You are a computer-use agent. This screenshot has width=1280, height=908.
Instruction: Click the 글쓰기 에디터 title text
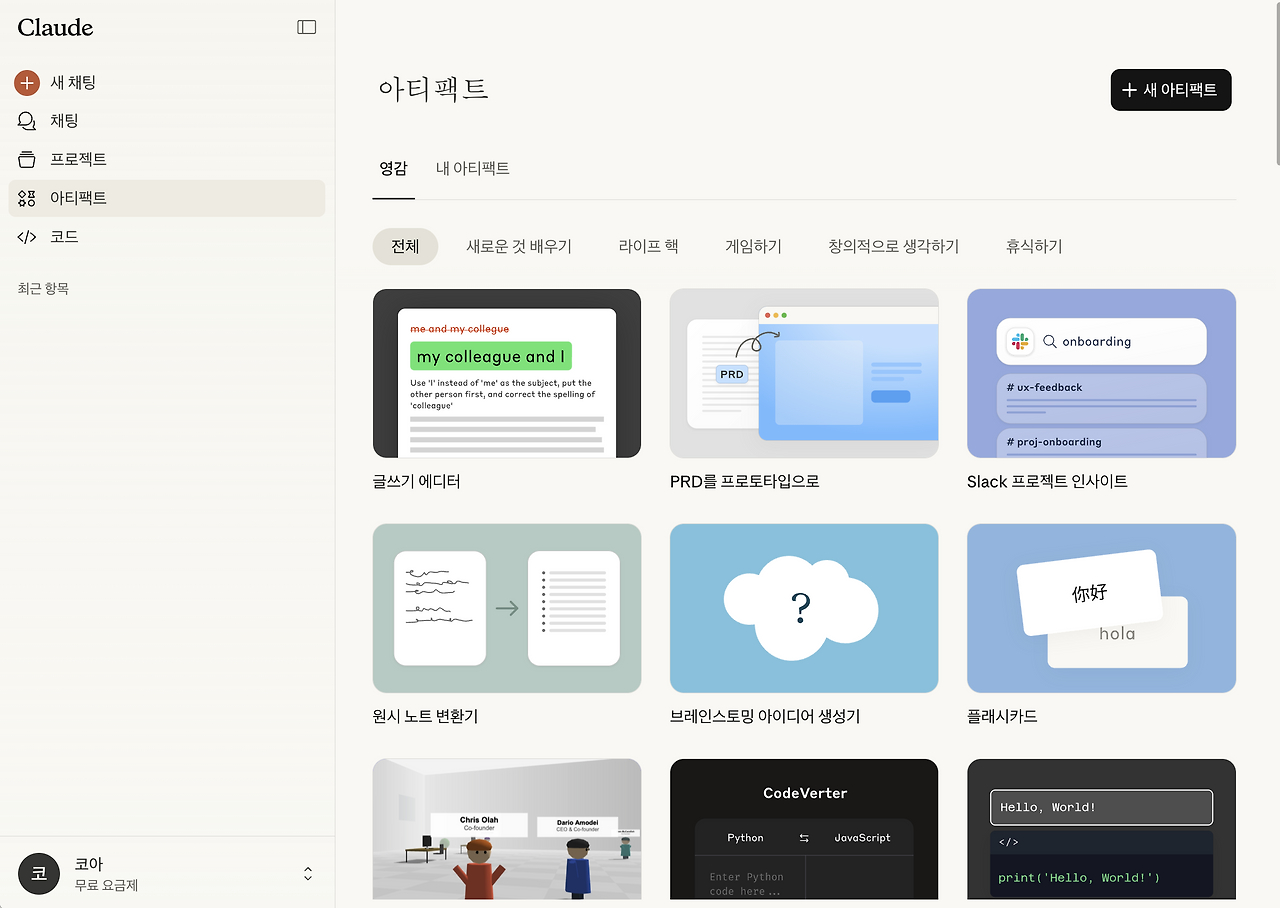click(416, 482)
